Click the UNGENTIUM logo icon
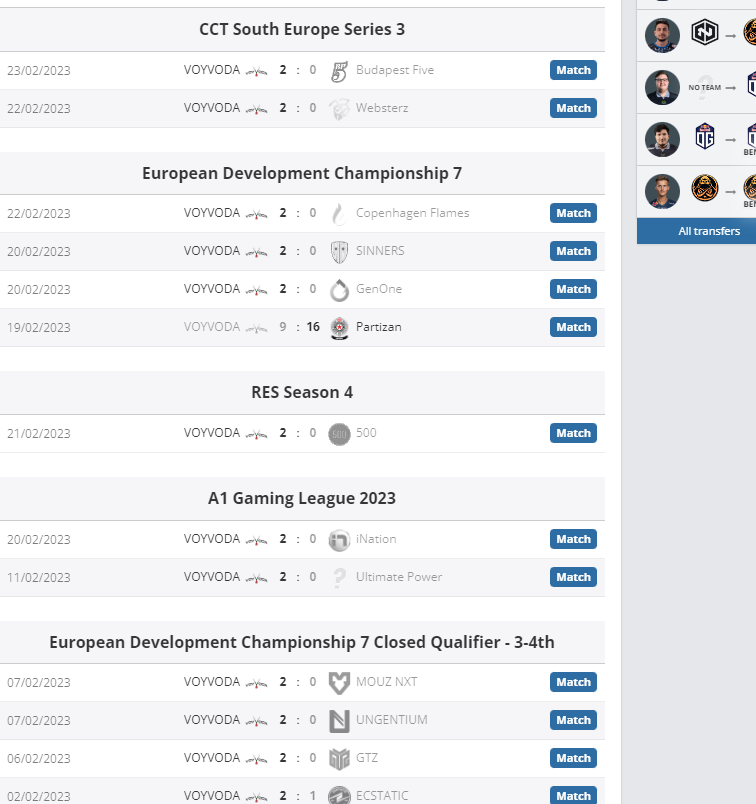 point(339,721)
